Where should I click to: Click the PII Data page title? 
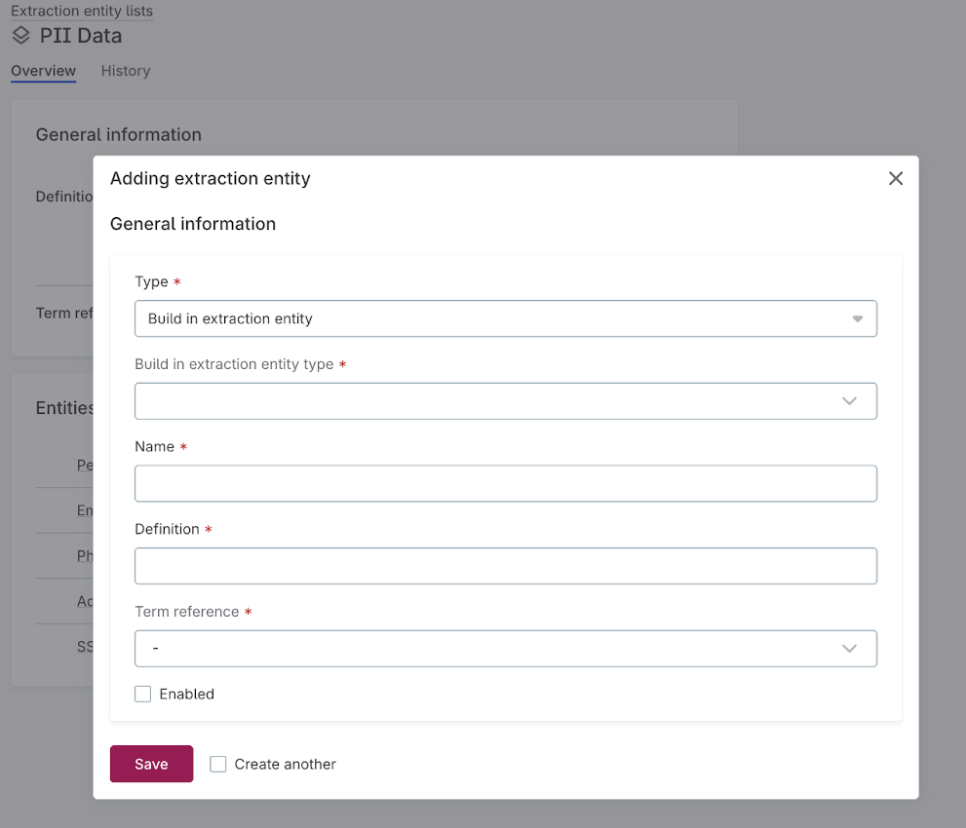click(x=80, y=36)
